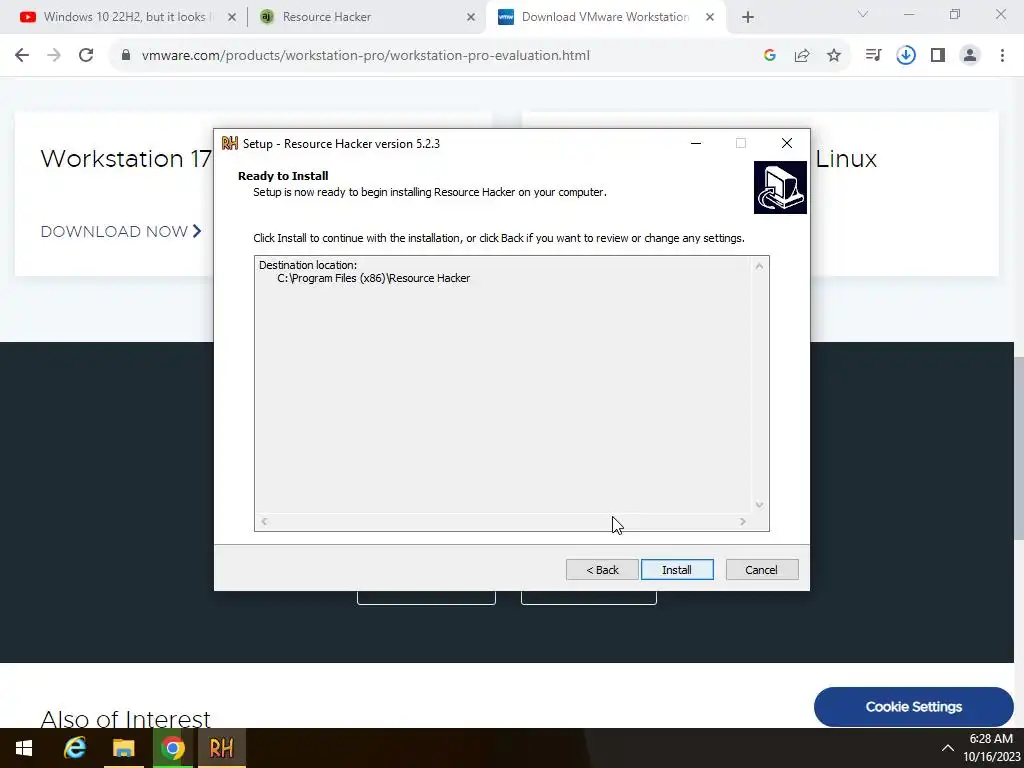Click the 'Ready to Install' heading
The image size is (1024, 768).
283,176
